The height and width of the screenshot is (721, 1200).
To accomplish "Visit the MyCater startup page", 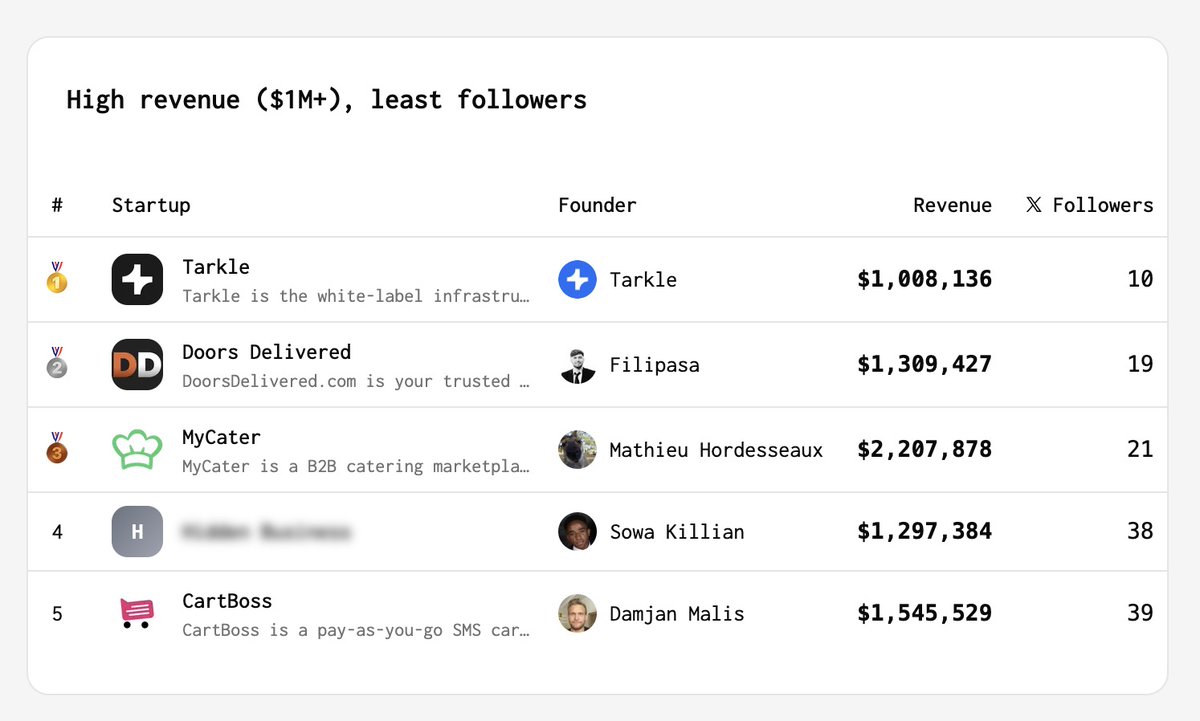I will pos(221,437).
